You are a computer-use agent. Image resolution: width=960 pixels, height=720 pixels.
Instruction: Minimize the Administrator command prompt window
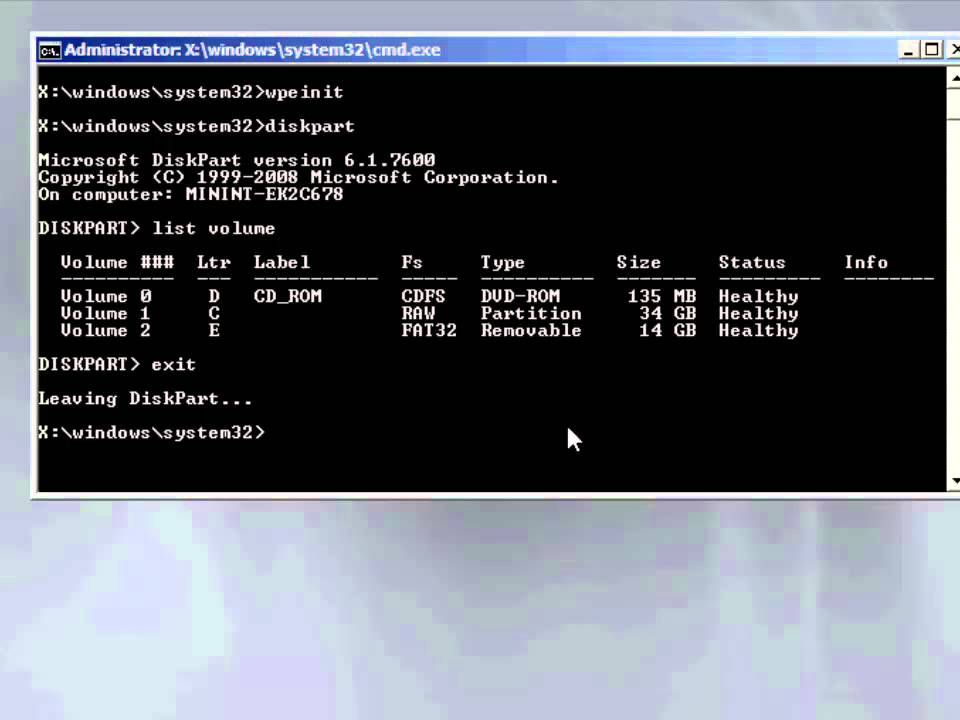[x=909, y=50]
